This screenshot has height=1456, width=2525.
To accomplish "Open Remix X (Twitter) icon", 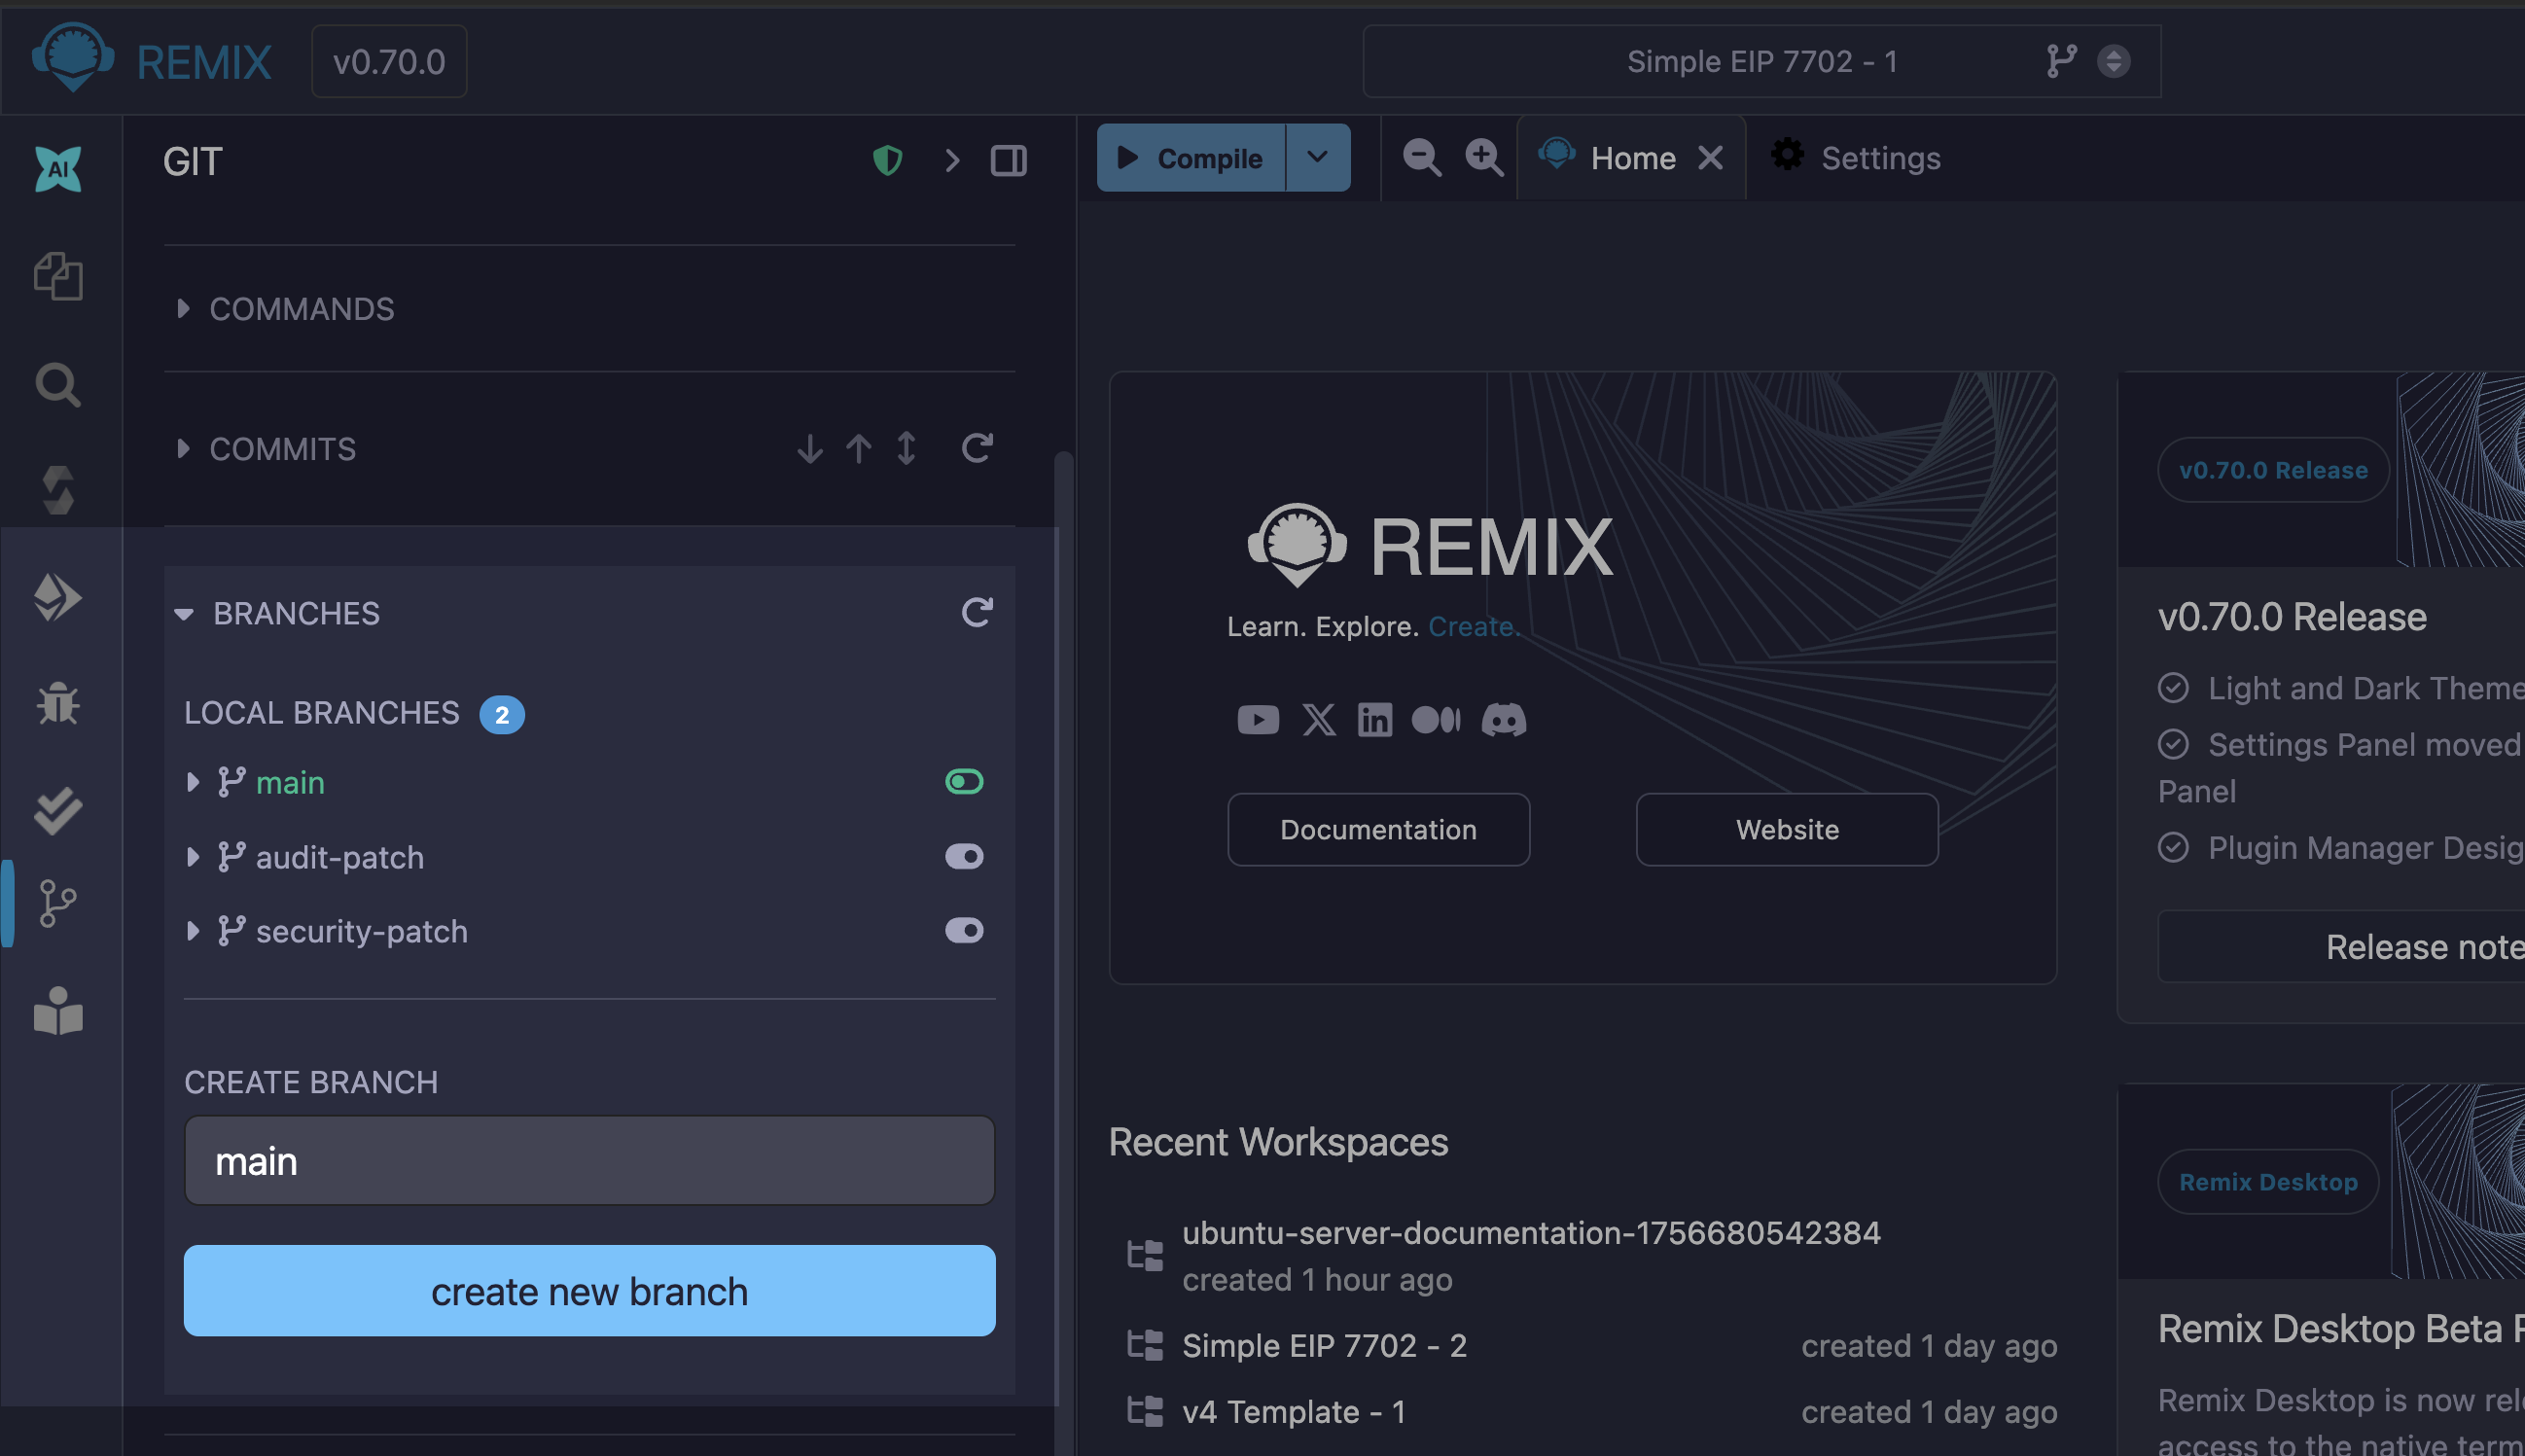I will click(1319, 719).
